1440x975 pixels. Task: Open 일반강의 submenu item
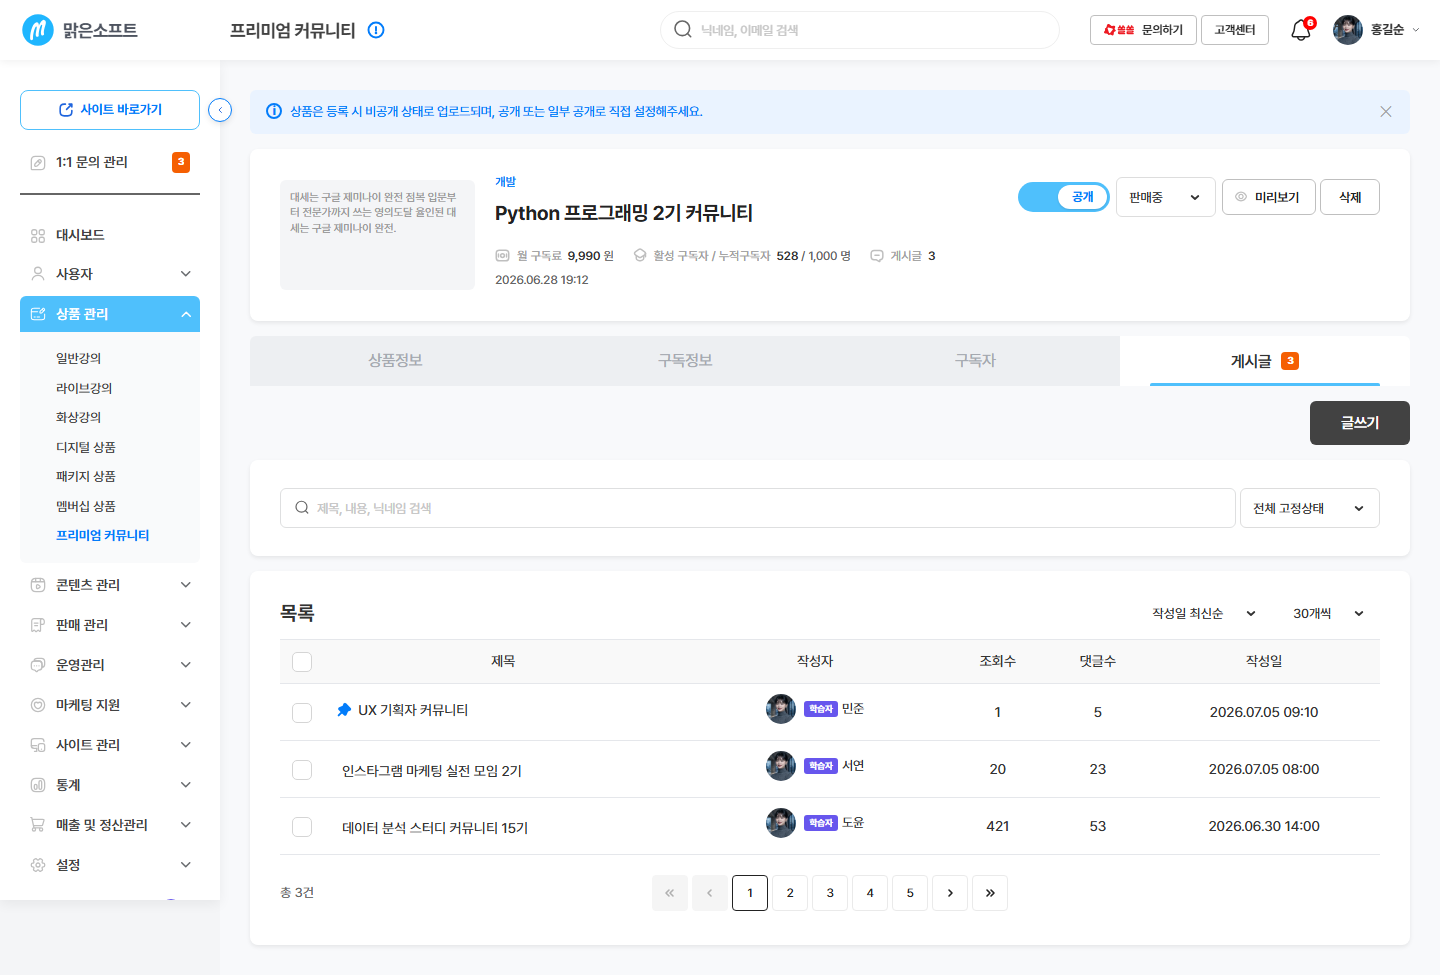(x=79, y=358)
